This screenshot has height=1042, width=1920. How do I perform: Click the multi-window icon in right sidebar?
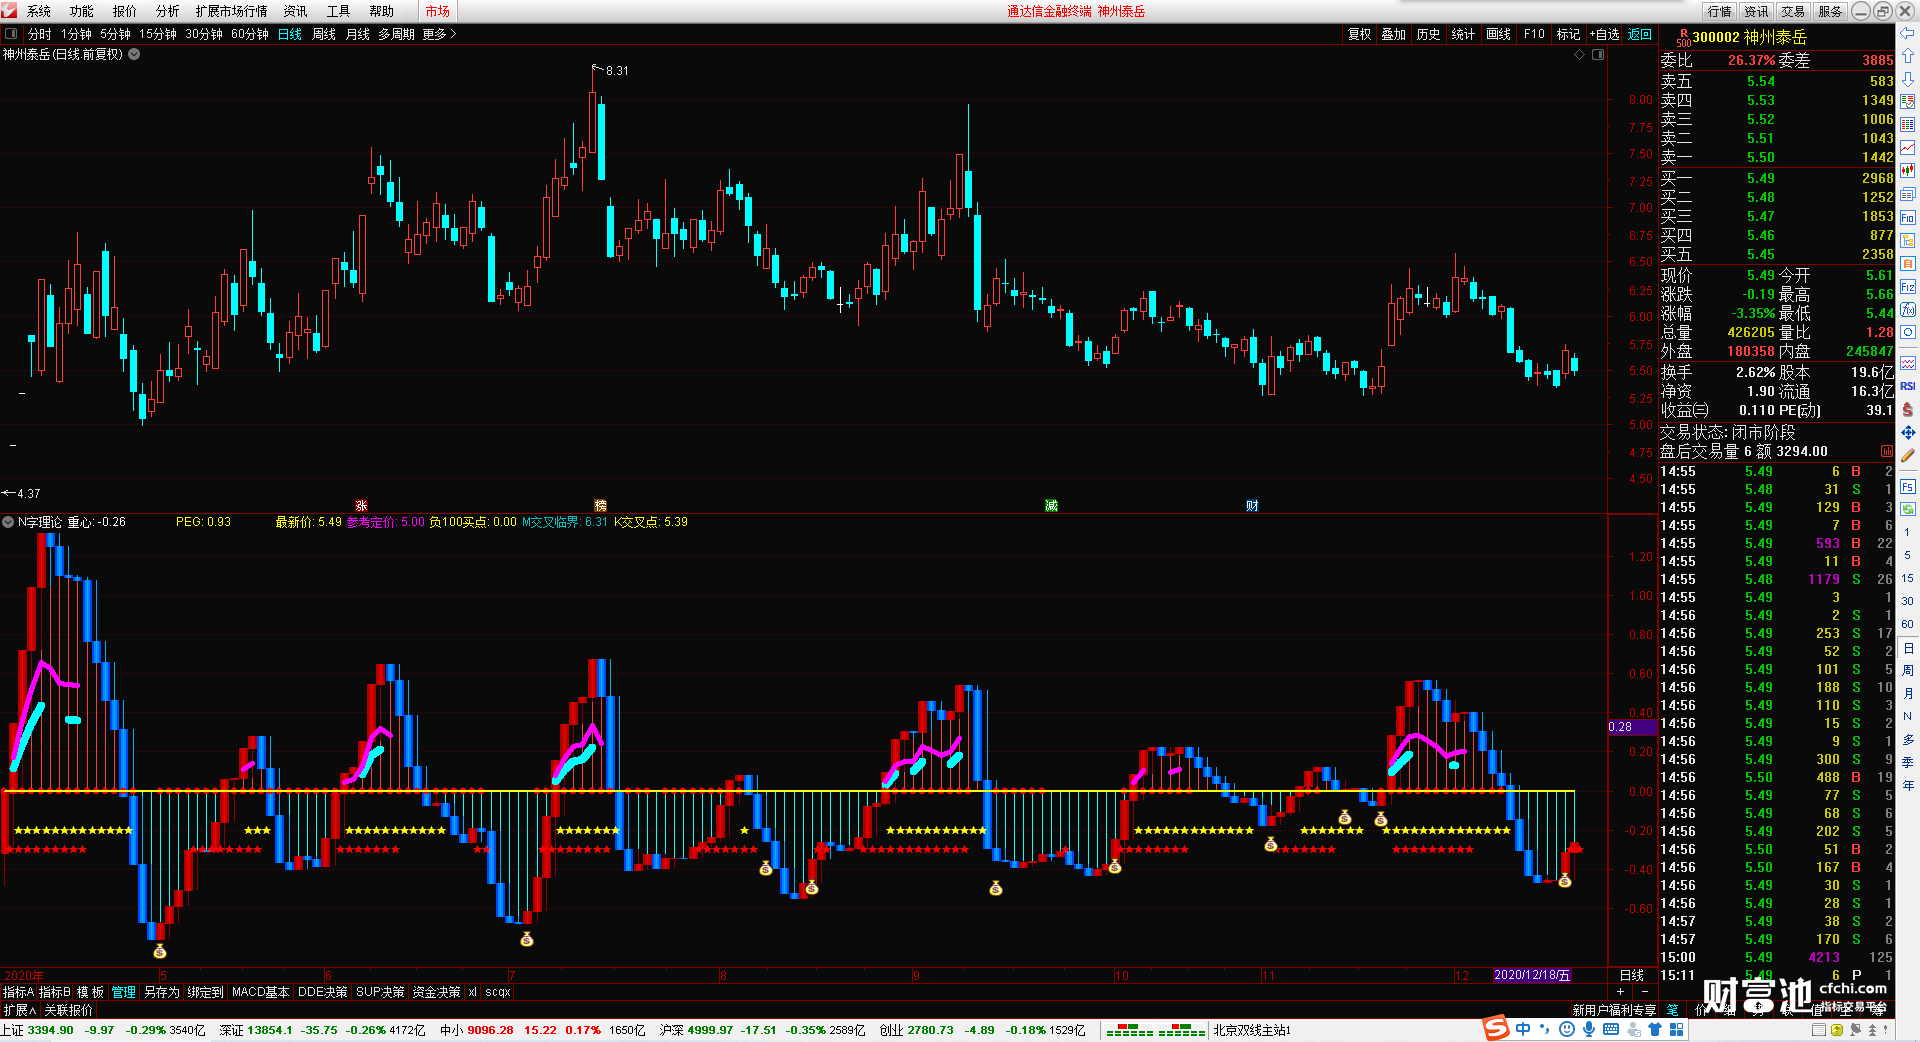1908,194
